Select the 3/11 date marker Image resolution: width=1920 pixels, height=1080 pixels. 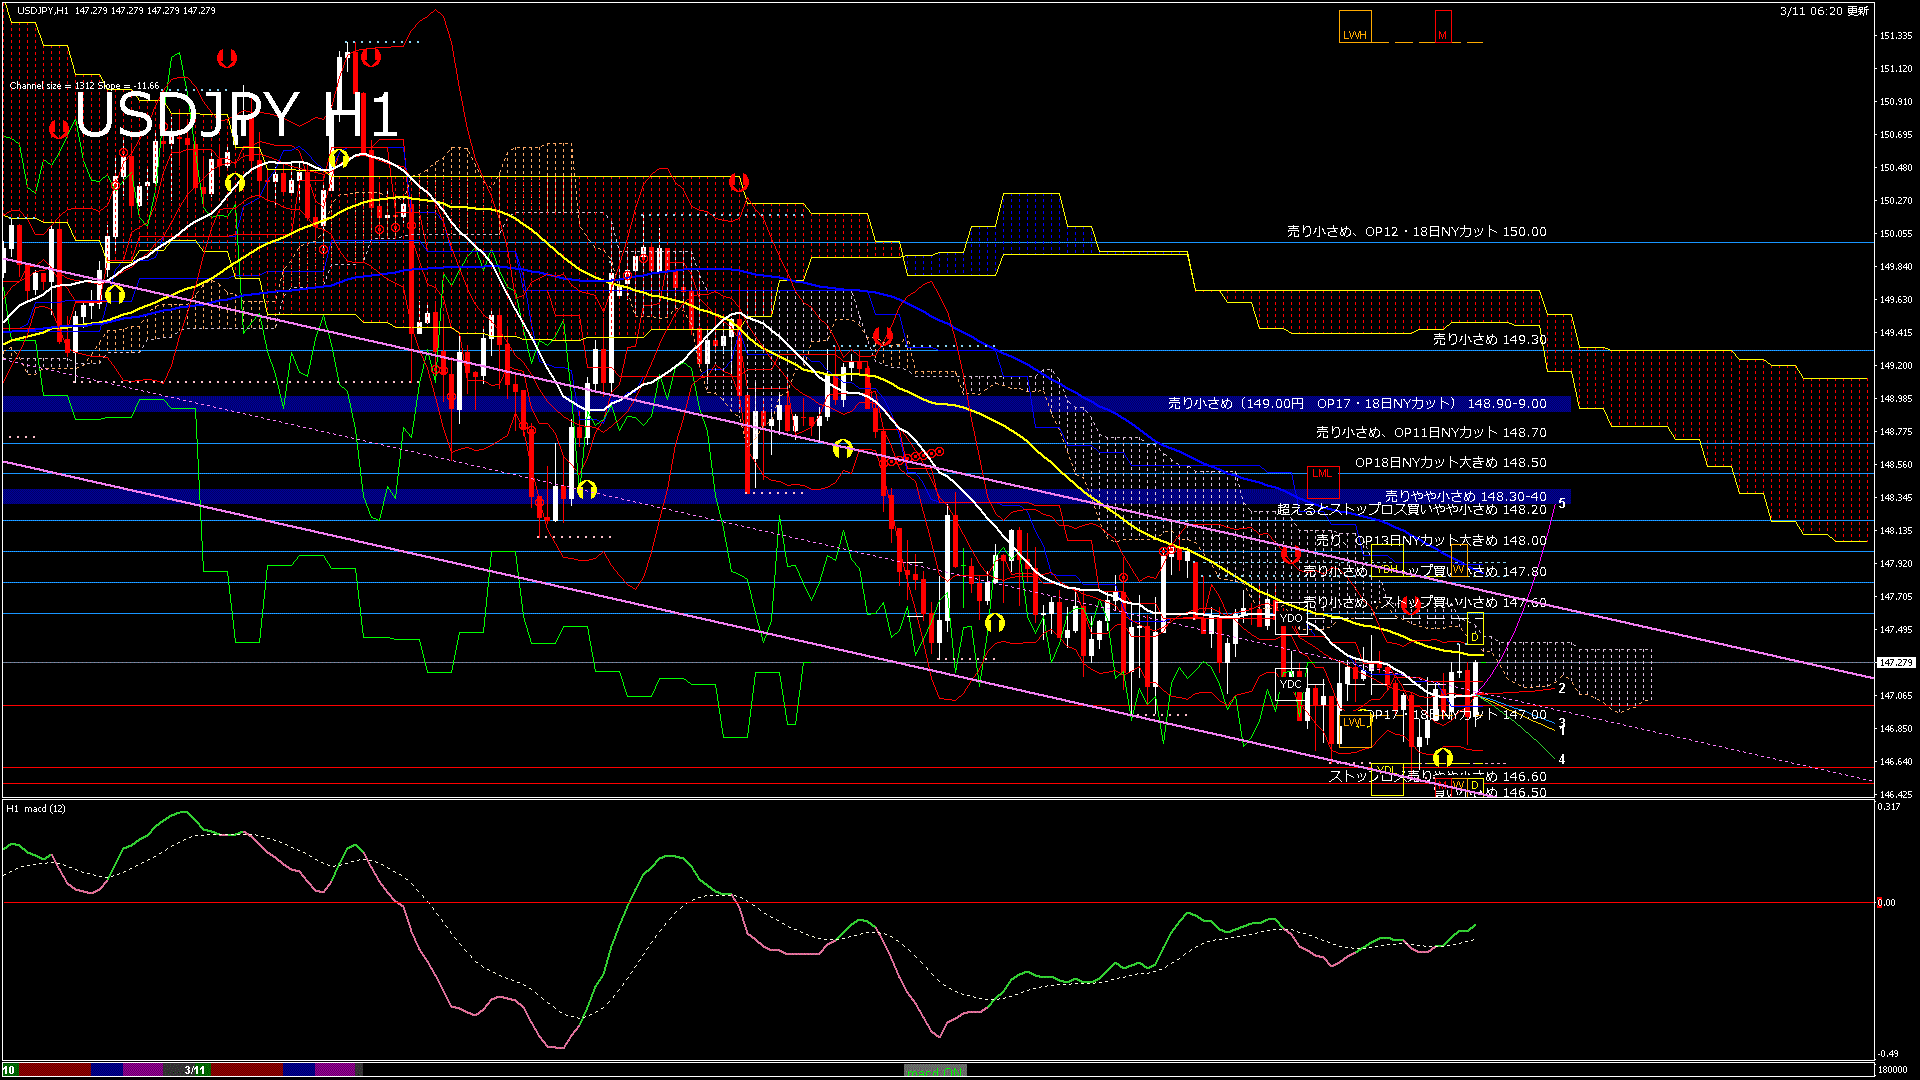point(194,1070)
